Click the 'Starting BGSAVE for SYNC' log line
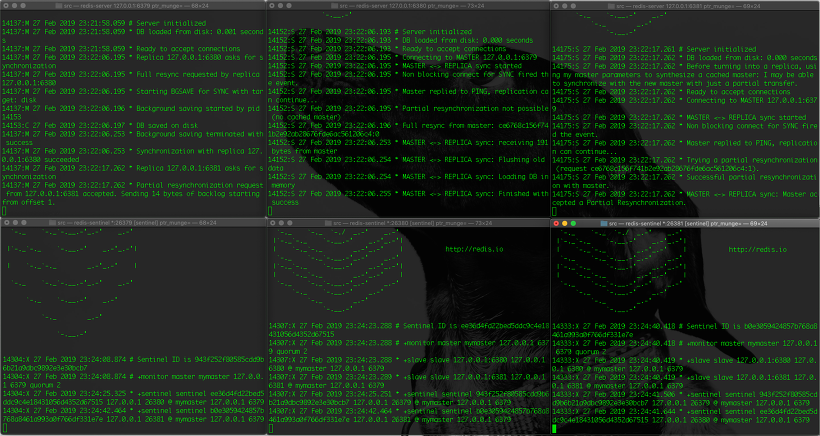This screenshot has width=820, height=436. tap(132, 95)
